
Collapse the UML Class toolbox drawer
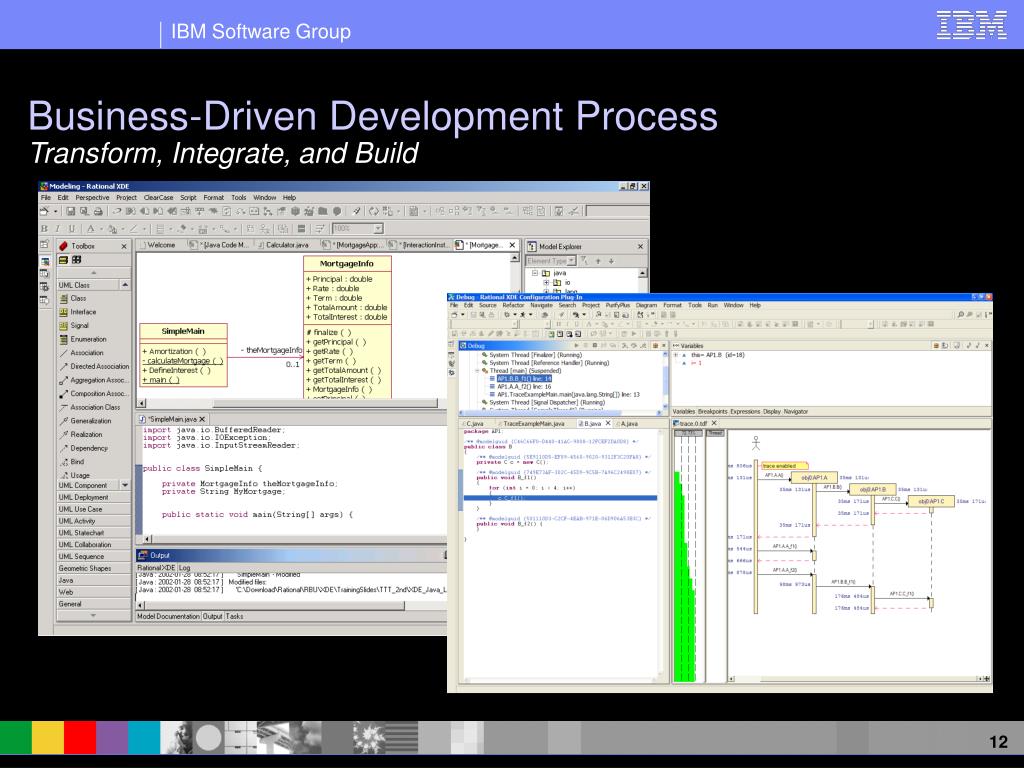(125, 285)
